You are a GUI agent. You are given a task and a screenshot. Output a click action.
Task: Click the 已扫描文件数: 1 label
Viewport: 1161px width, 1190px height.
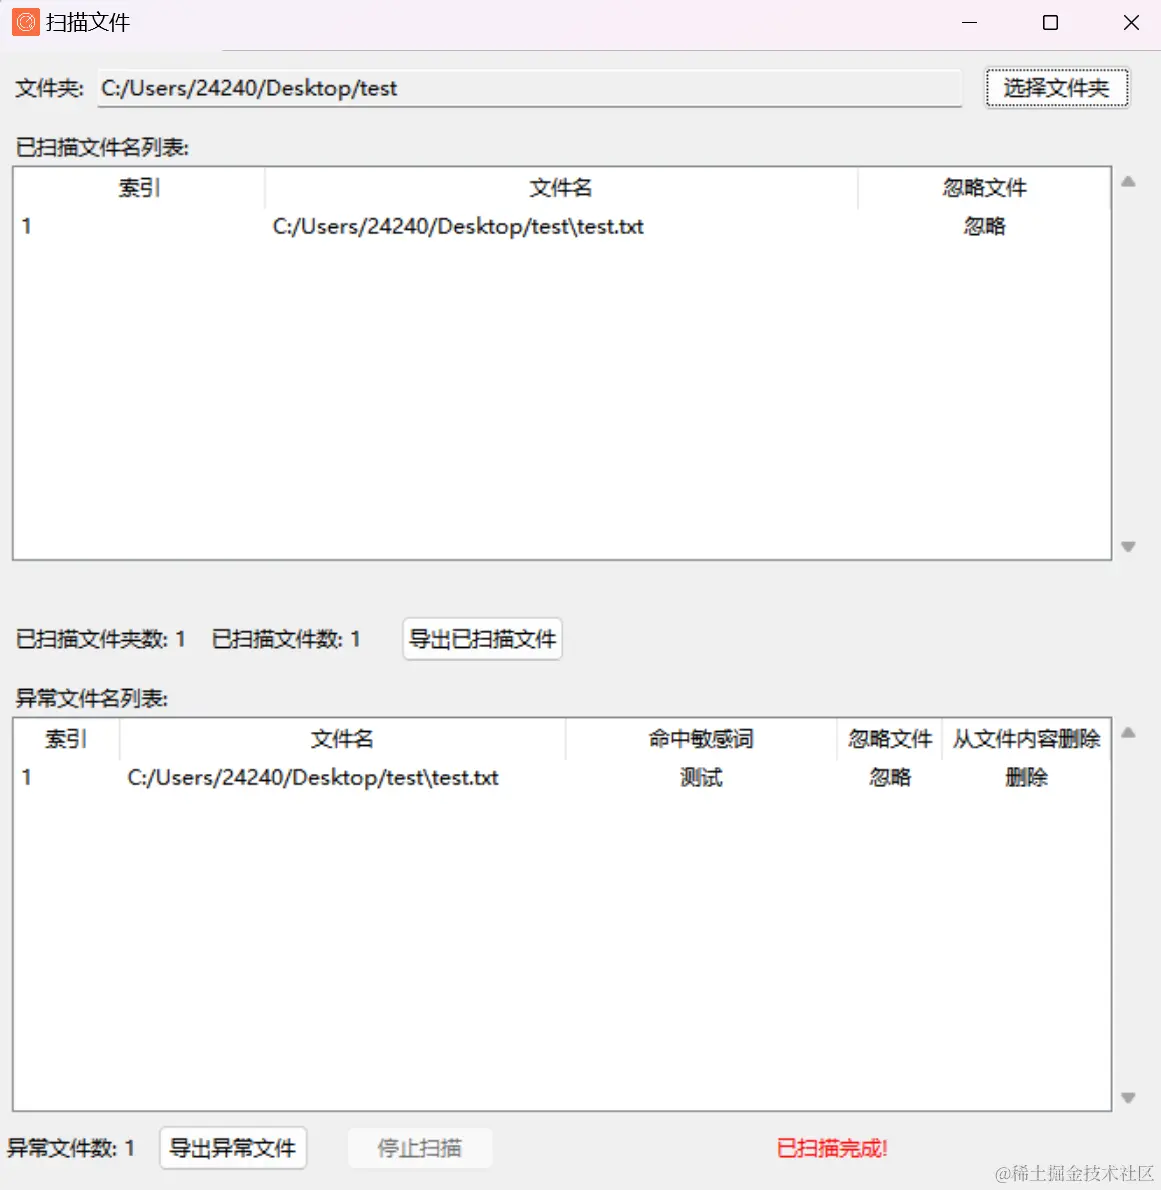286,639
